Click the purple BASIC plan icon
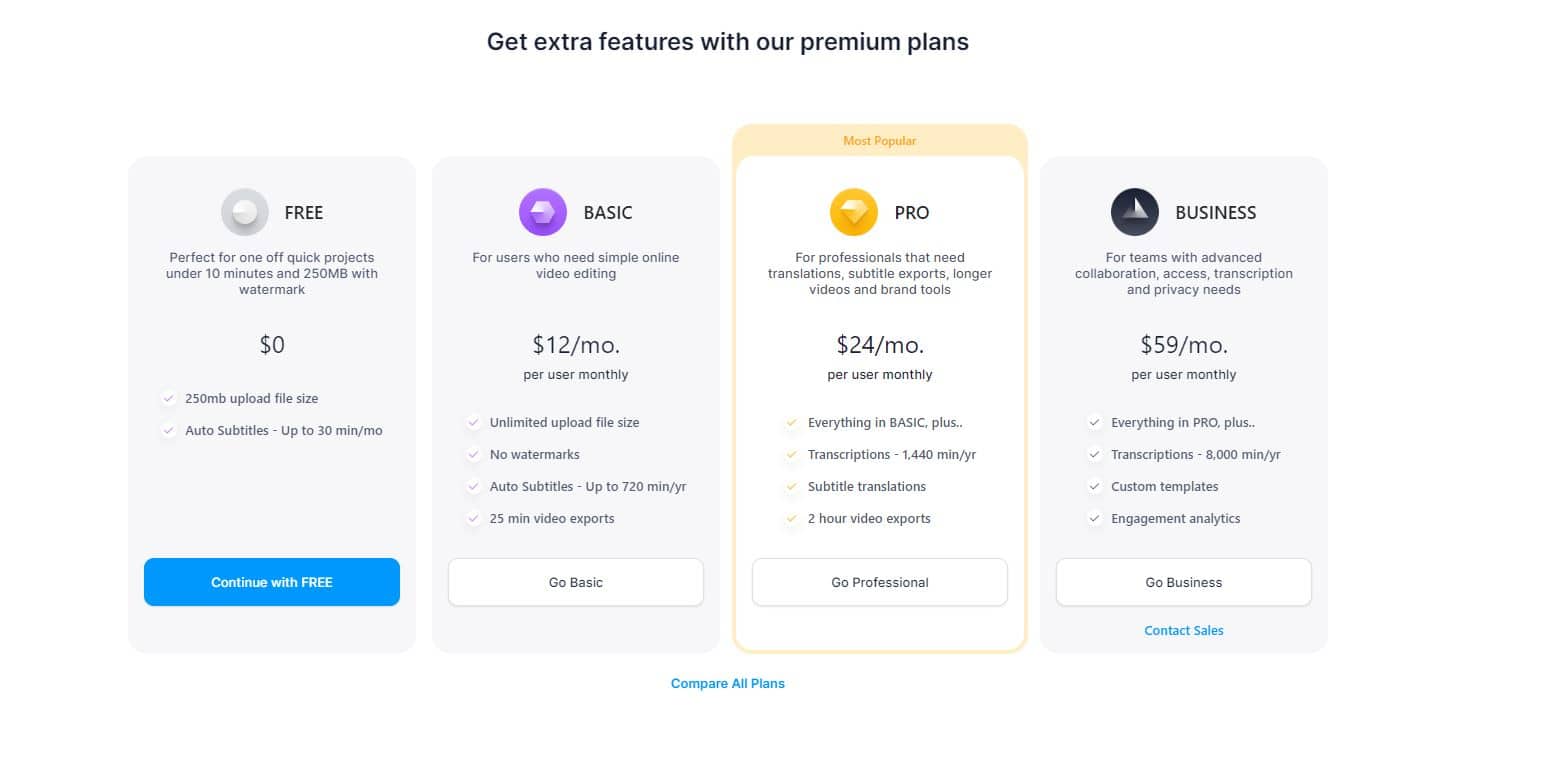Image resolution: width=1567 pixels, height=771 pixels. 543,212
